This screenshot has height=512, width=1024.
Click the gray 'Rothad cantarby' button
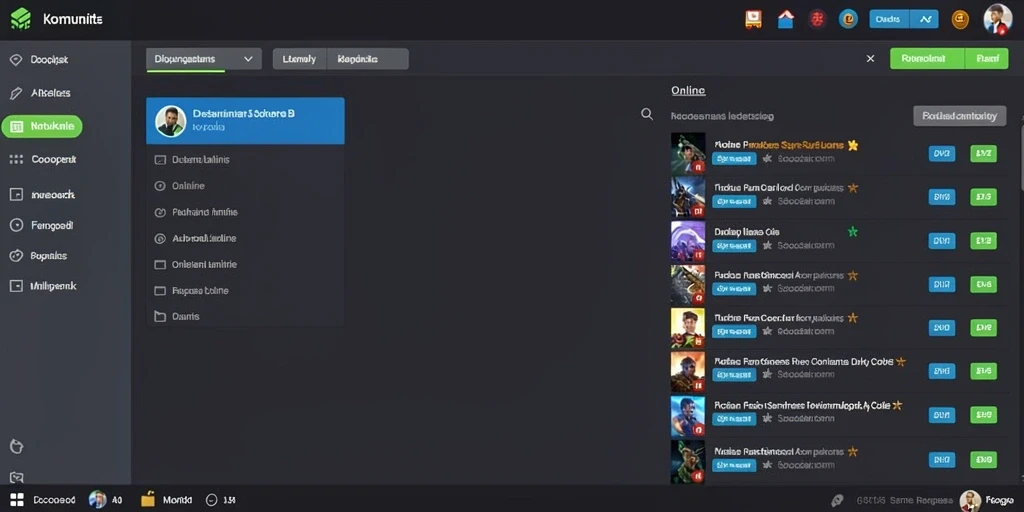pos(959,116)
